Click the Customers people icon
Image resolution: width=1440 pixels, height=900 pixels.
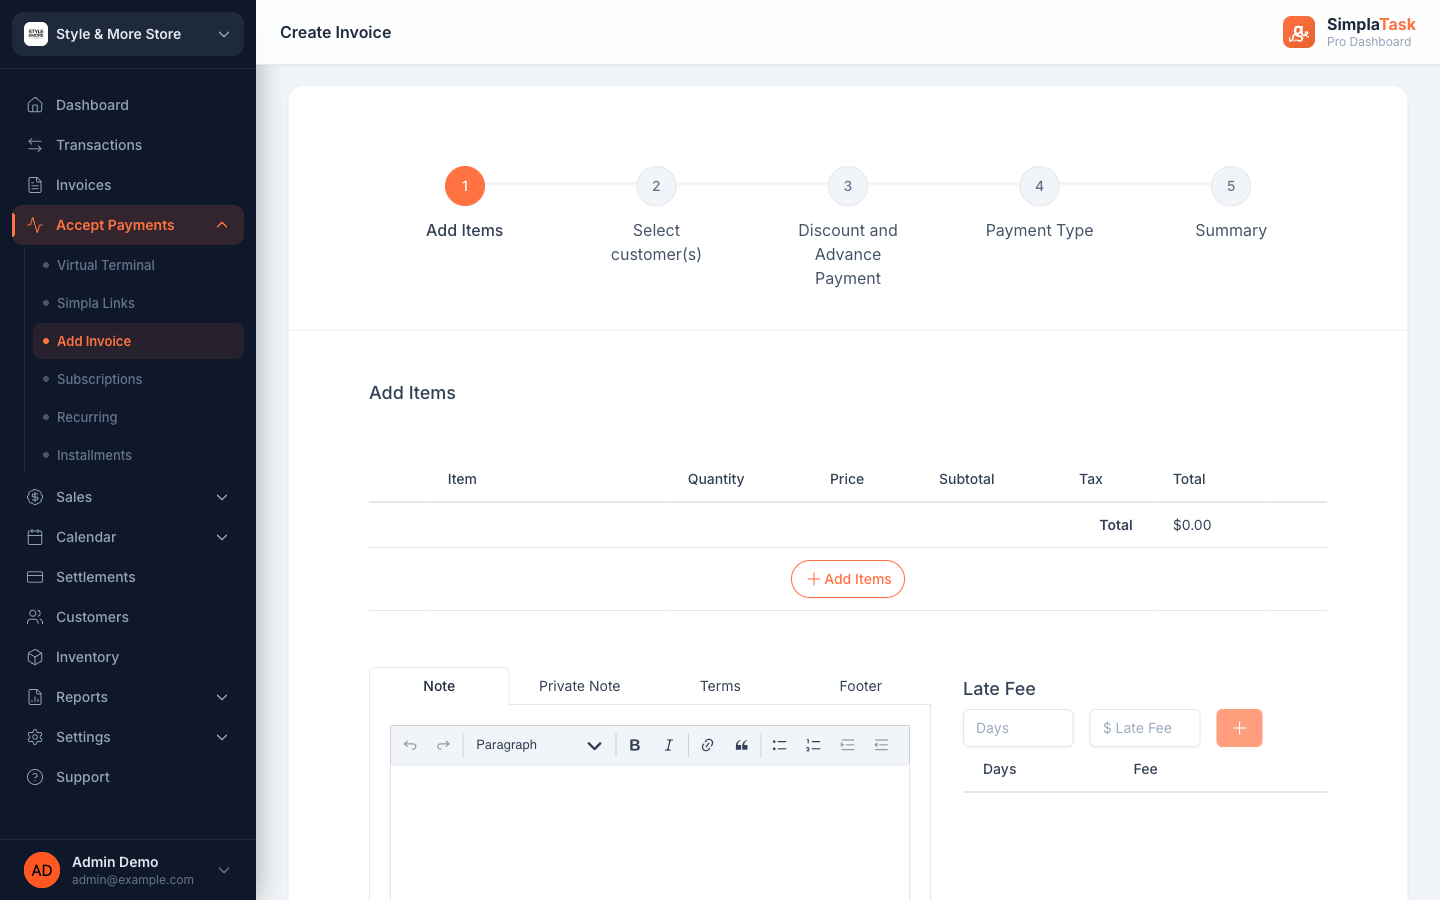point(35,617)
